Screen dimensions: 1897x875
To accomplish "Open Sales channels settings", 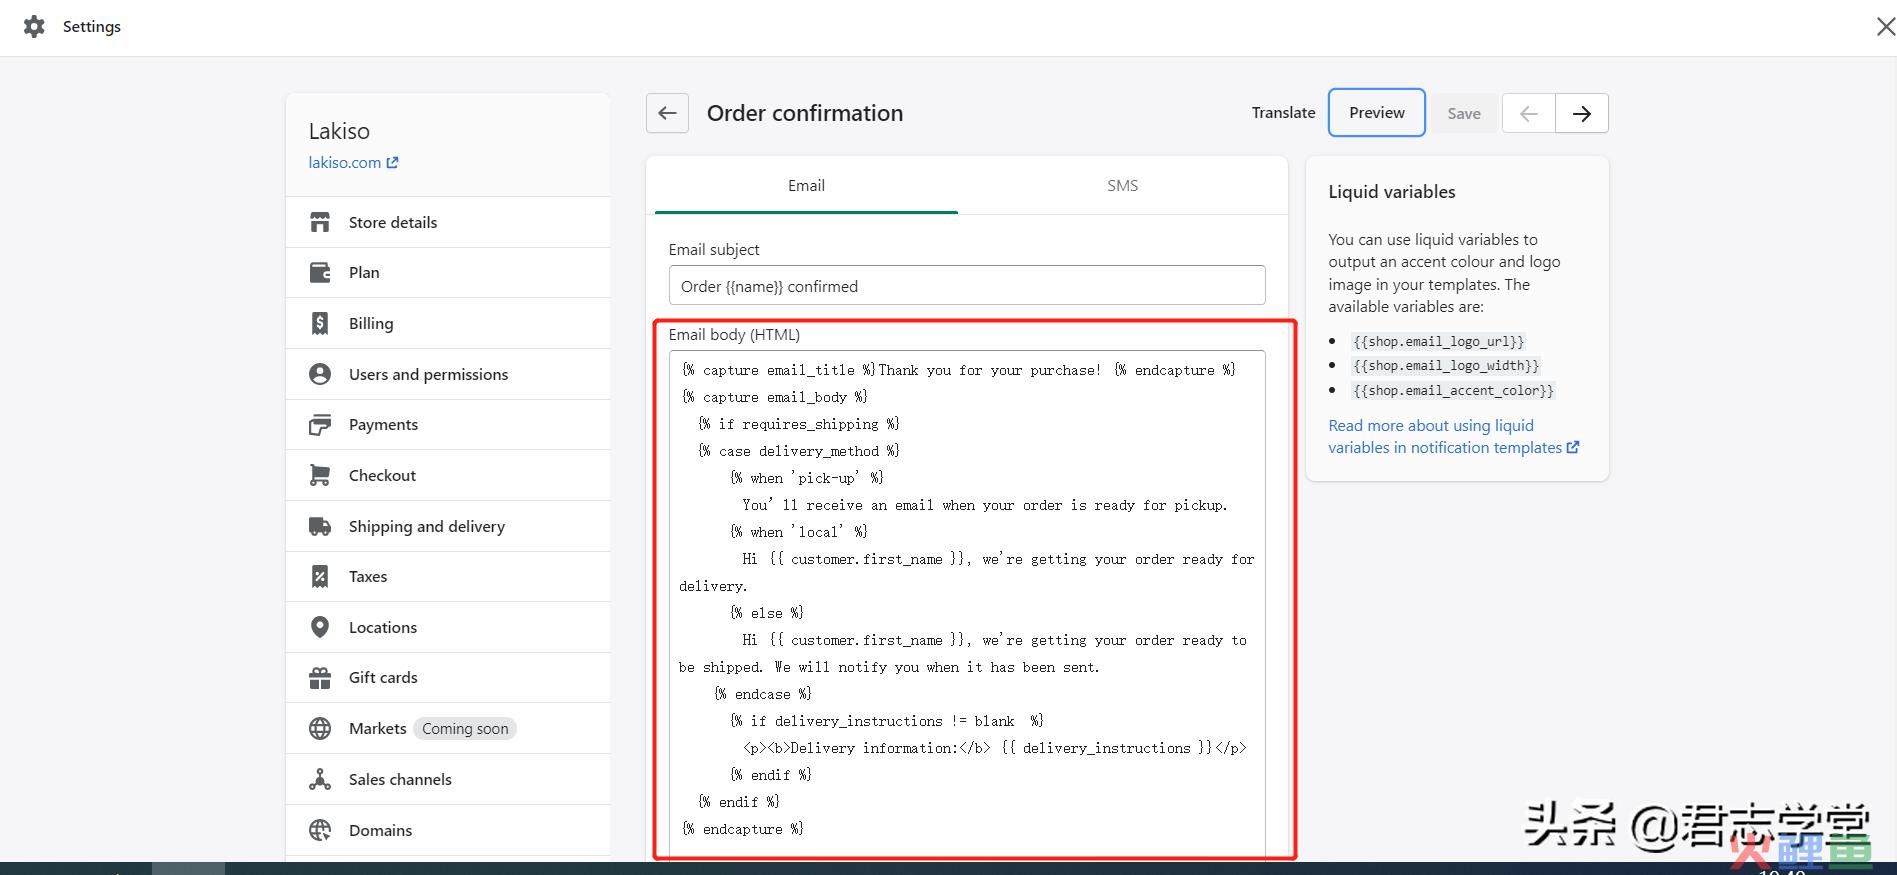I will (448, 779).
